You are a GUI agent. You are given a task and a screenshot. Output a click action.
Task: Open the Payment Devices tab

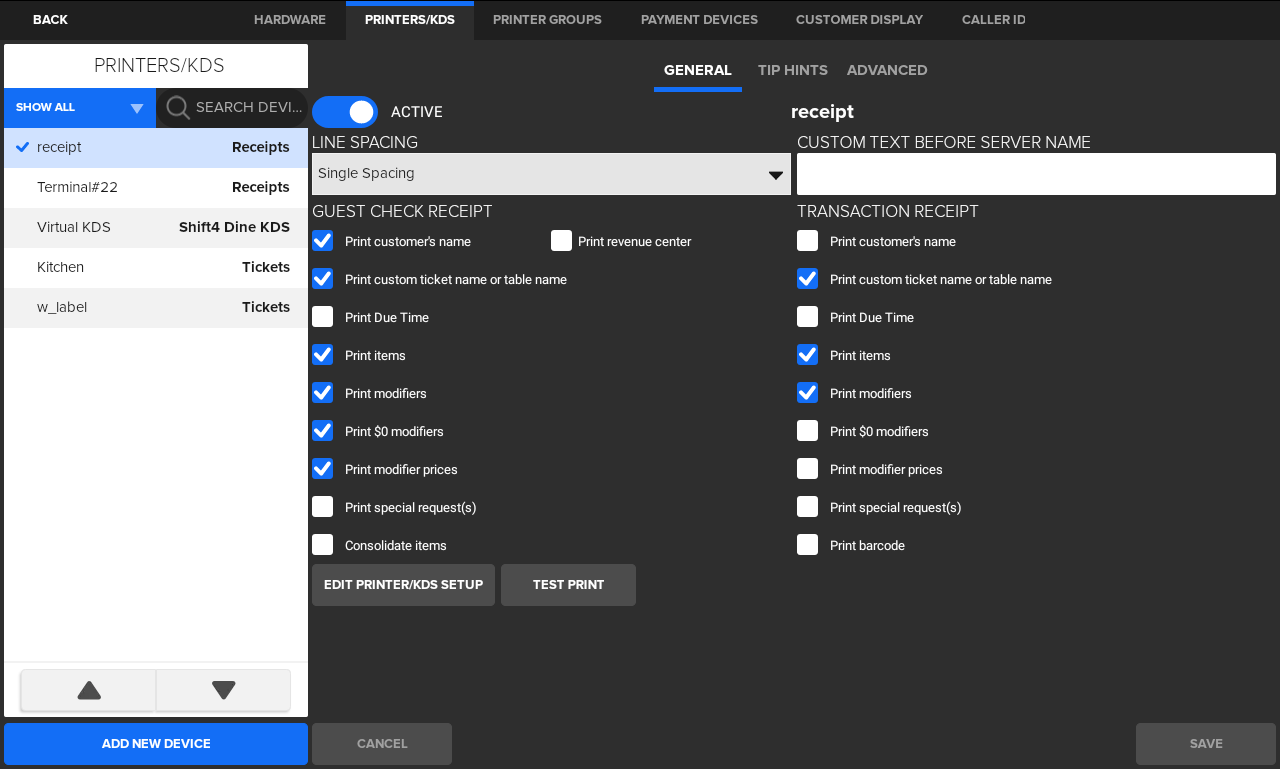[699, 20]
